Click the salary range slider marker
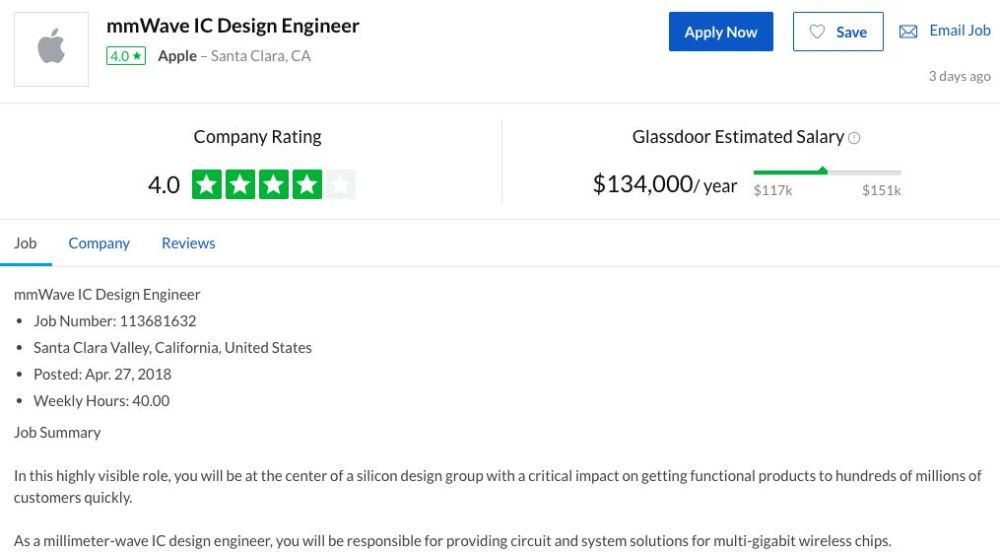This screenshot has width=1000, height=554. pyautogui.click(x=823, y=170)
